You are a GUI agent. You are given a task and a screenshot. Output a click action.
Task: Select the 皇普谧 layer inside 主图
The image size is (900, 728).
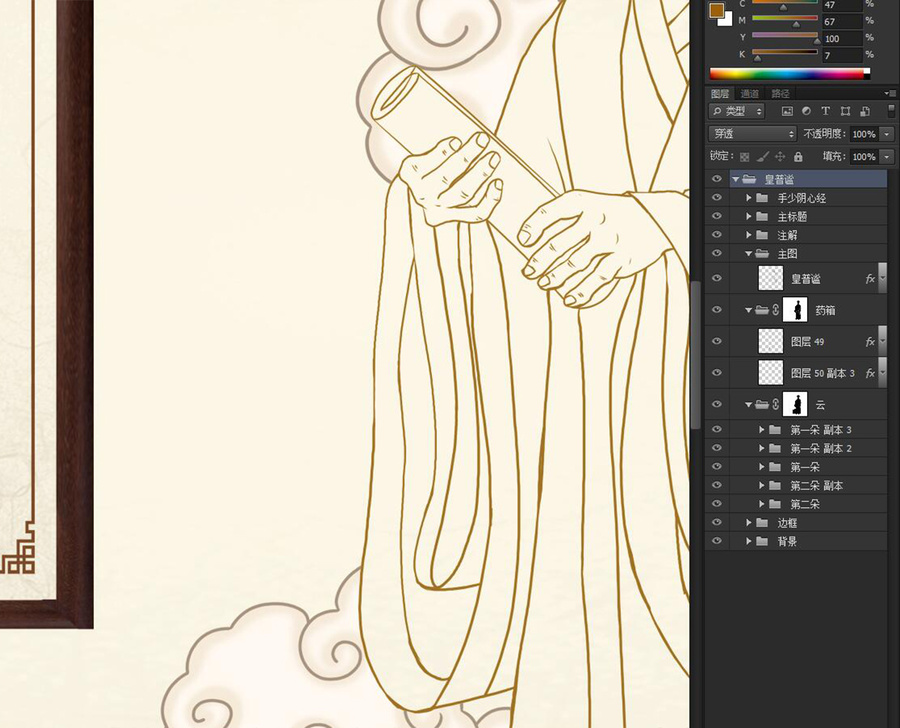click(x=796, y=278)
